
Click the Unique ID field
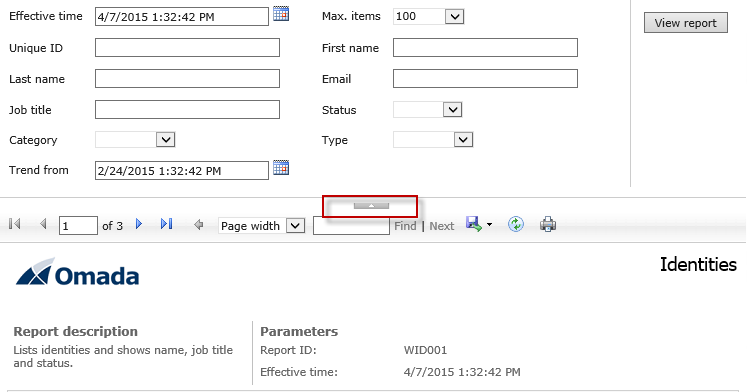(187, 48)
